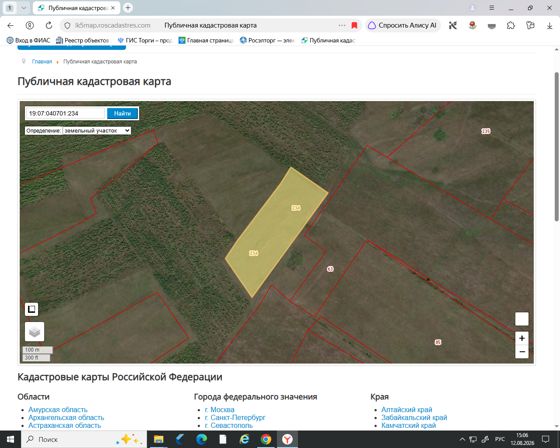Open the three-dots menu in address bar
Image resolution: width=560 pixels, height=448 pixels.
pos(342,25)
